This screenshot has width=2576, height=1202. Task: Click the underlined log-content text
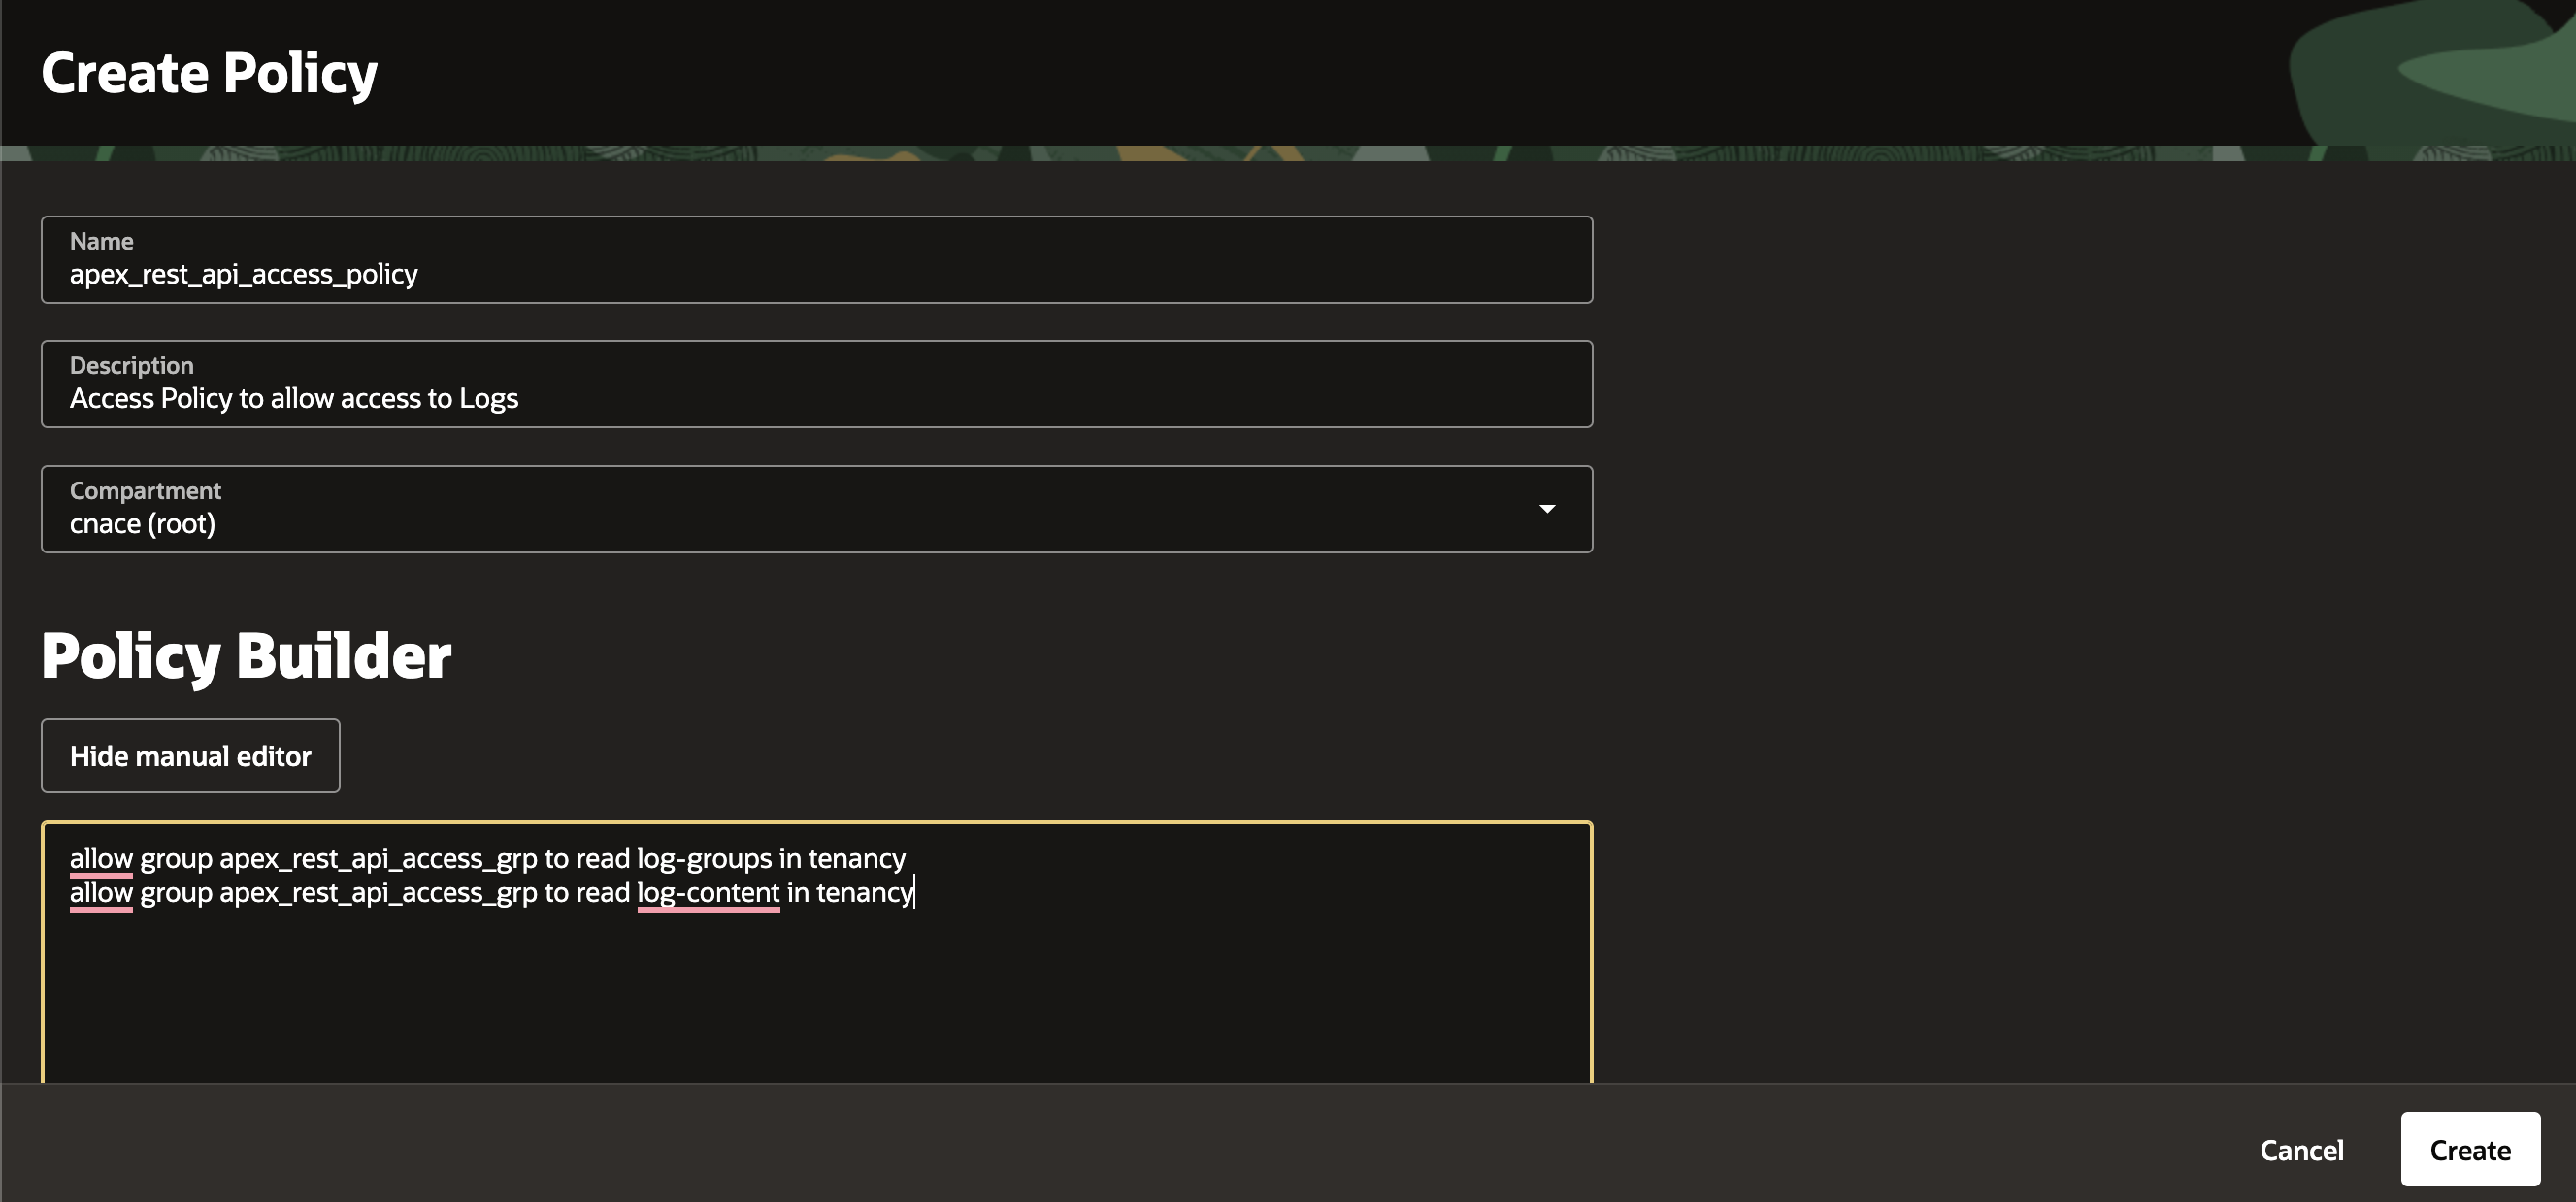pyautogui.click(x=707, y=892)
